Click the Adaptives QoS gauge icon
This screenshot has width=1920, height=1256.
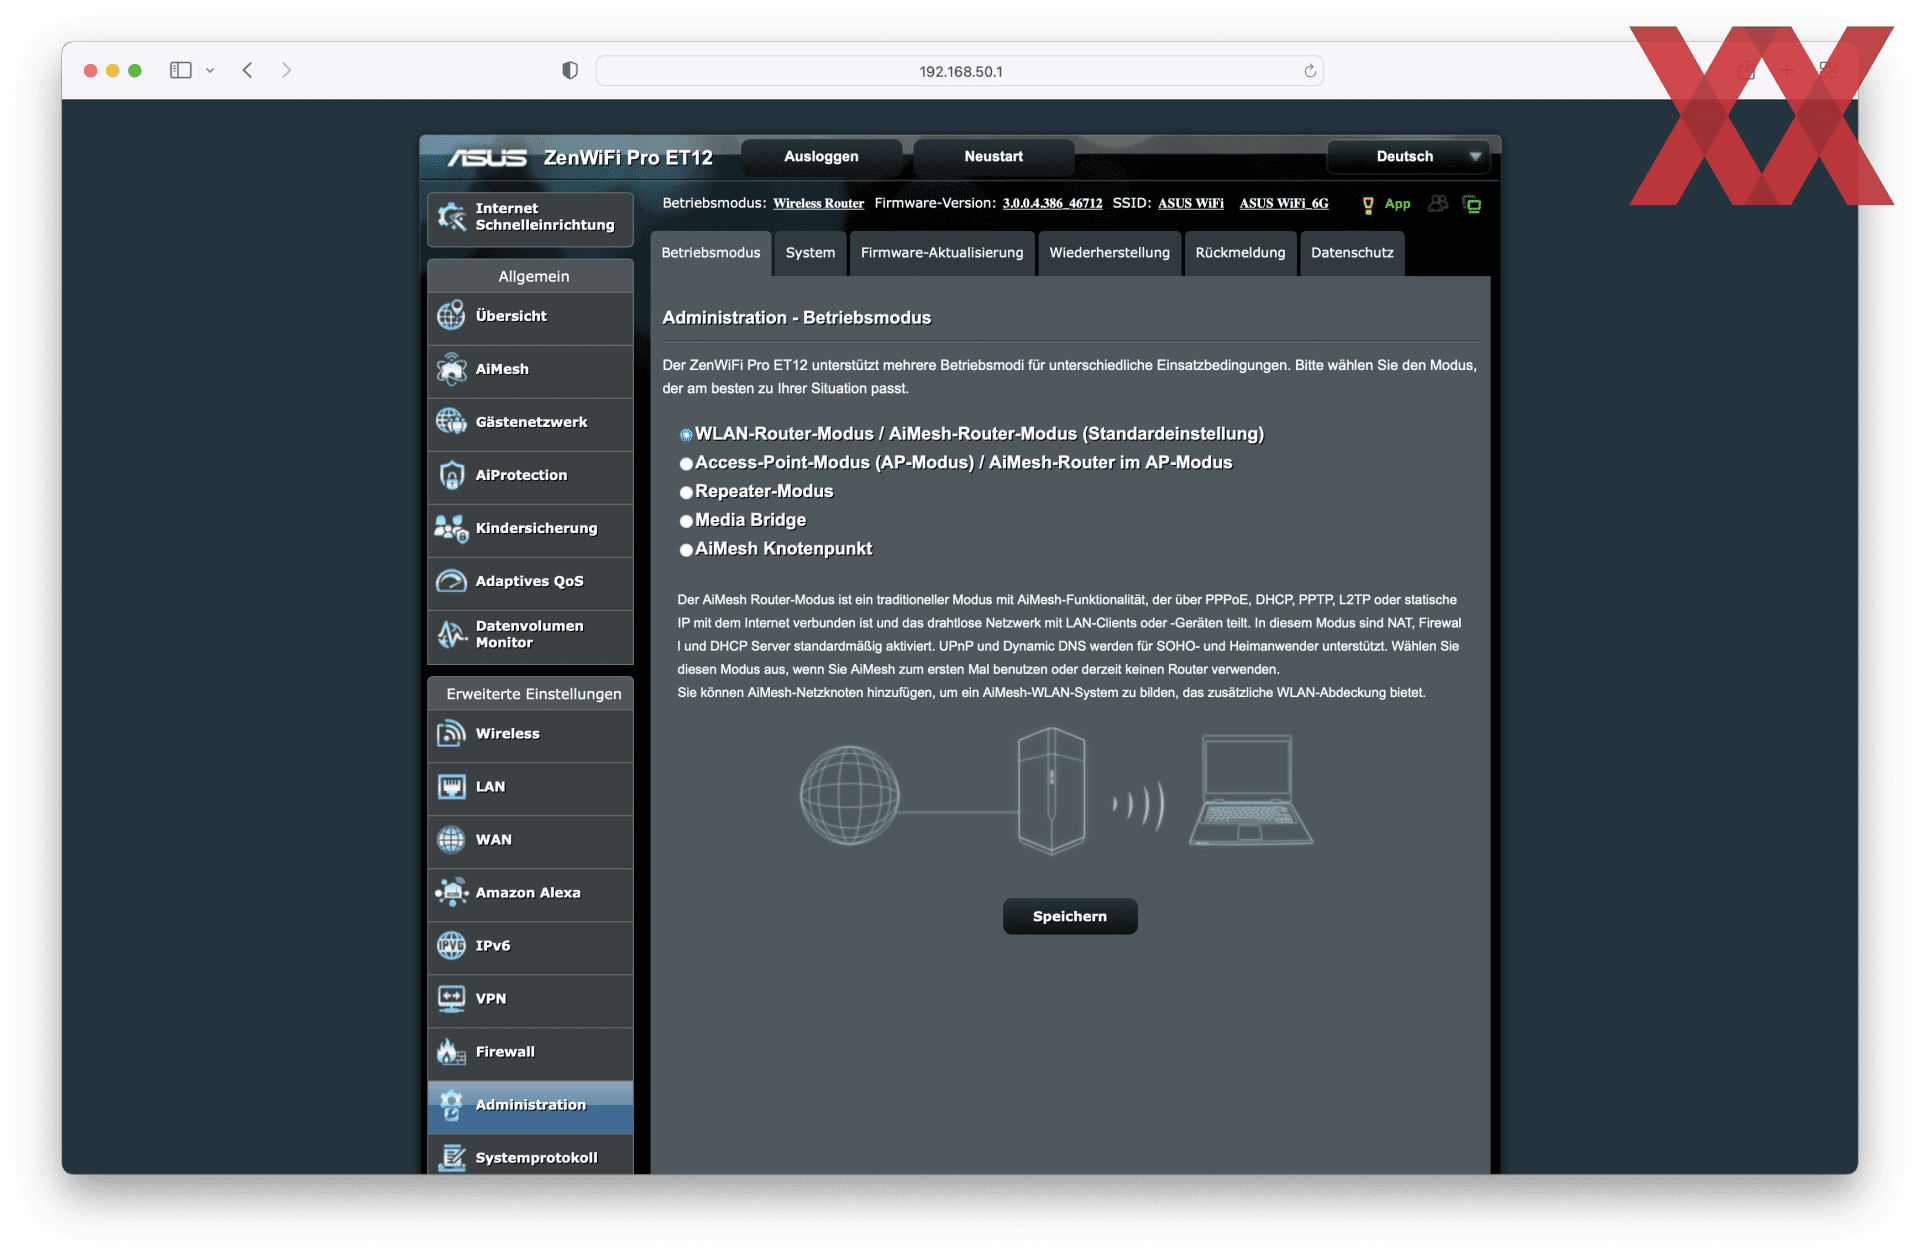click(x=452, y=581)
